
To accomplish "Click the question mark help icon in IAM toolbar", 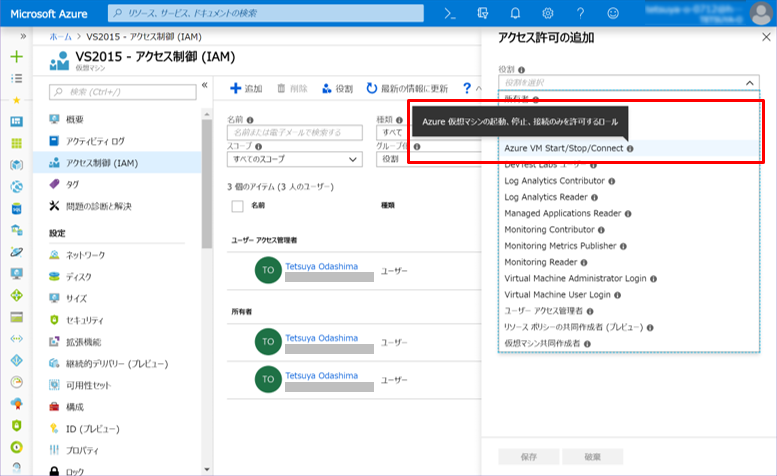I will pyautogui.click(x=467, y=88).
